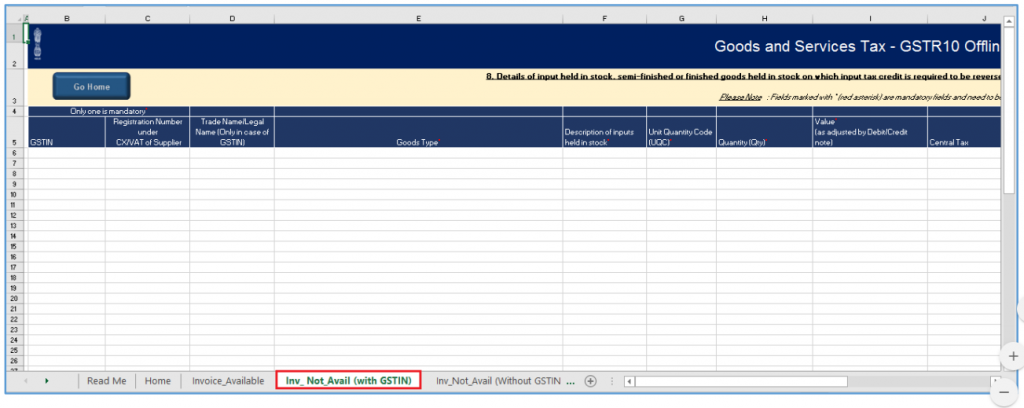Viewport: 1024px width, 408px height.
Task: Zoom out with the minus button
Action: pyautogui.click(x=1004, y=393)
